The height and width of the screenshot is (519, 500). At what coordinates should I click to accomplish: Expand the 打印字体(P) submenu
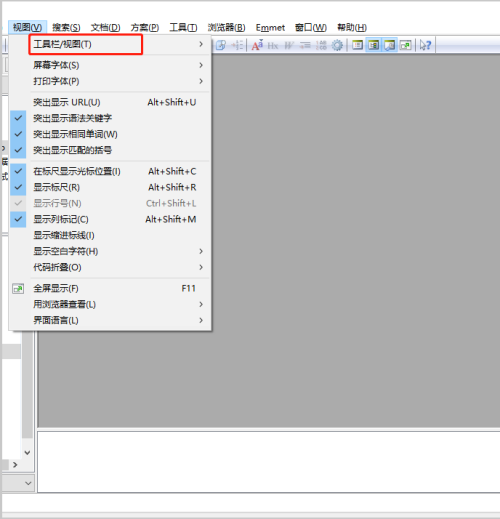point(110,81)
